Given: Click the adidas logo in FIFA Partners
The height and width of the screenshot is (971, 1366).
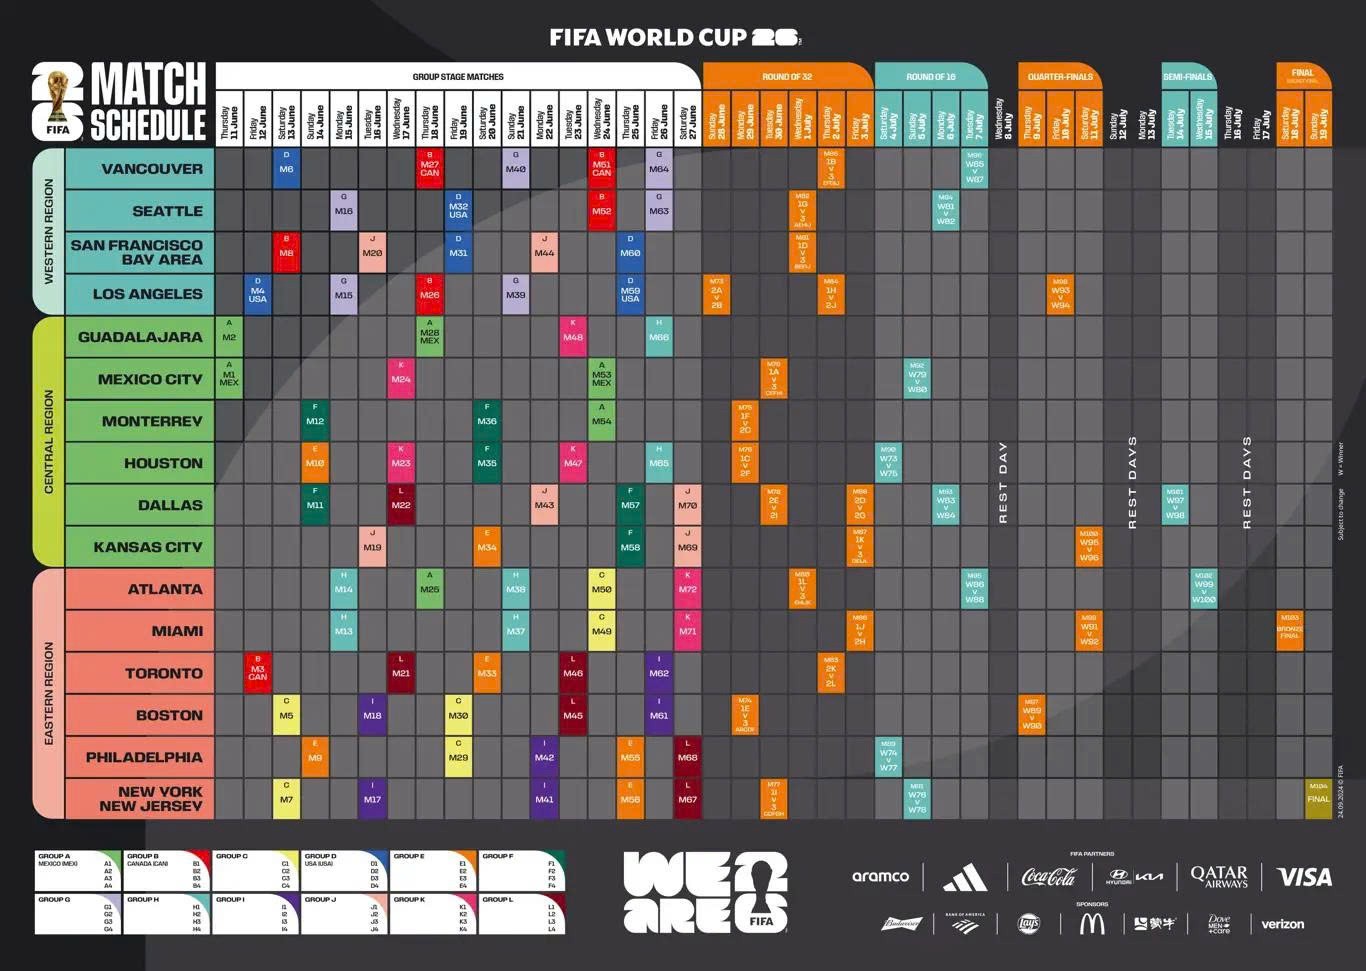Looking at the screenshot, I should [964, 878].
